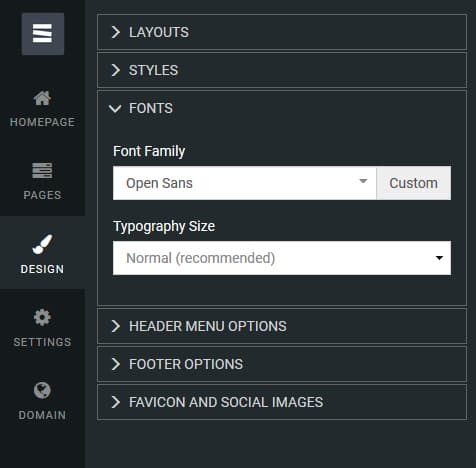The width and height of the screenshot is (476, 468).
Task: Go to the HOMEPAGE sidebar label
Action: [42, 122]
